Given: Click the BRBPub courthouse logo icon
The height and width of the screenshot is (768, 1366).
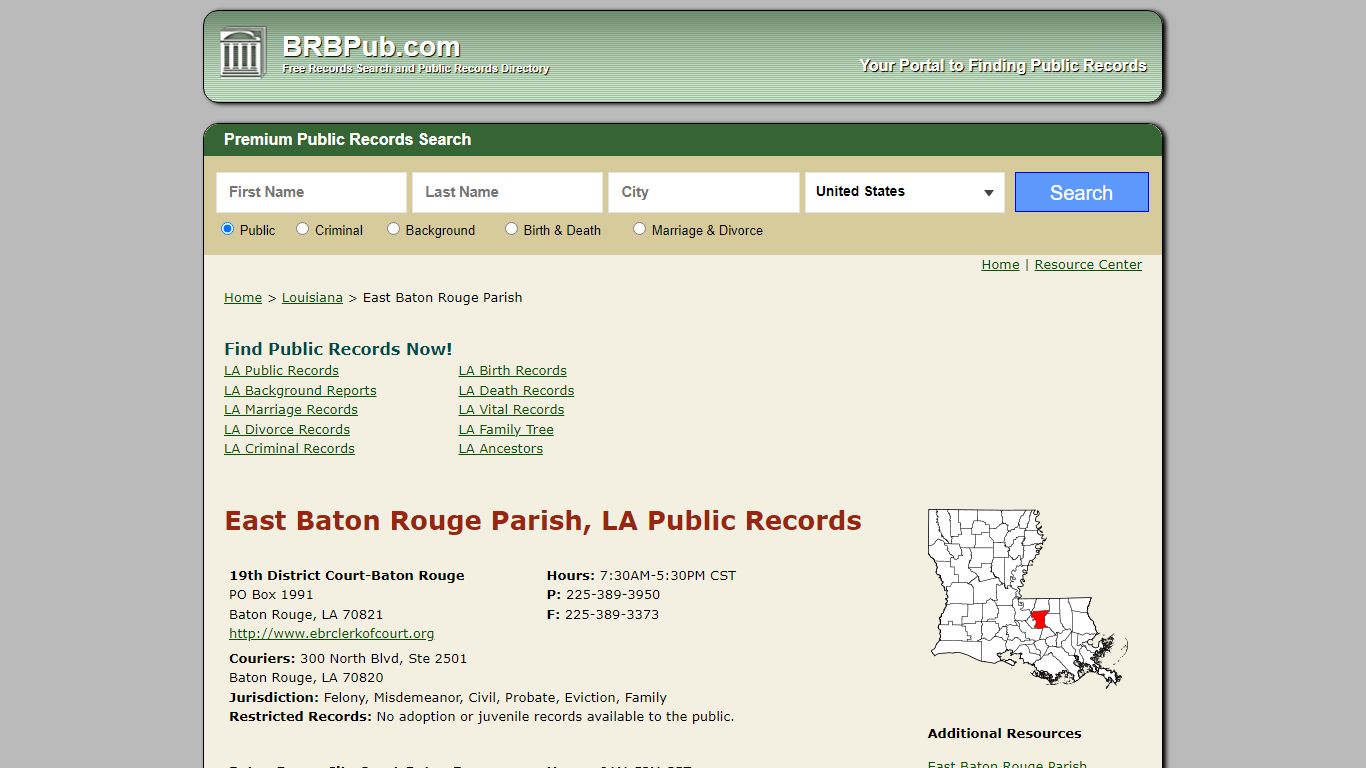Looking at the screenshot, I should 243,53.
